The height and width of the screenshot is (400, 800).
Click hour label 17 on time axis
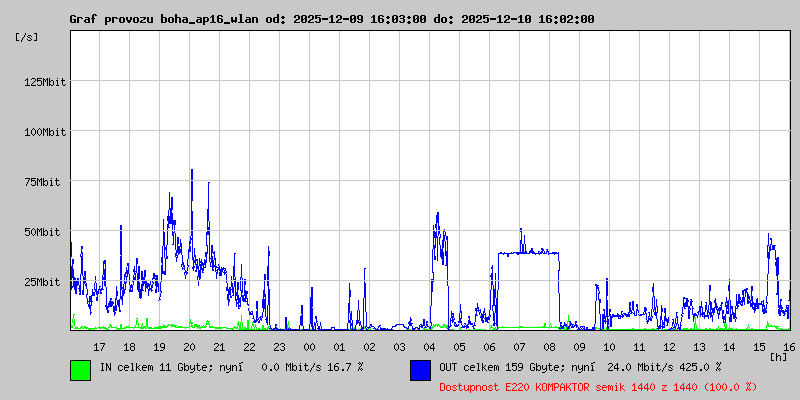click(99, 347)
